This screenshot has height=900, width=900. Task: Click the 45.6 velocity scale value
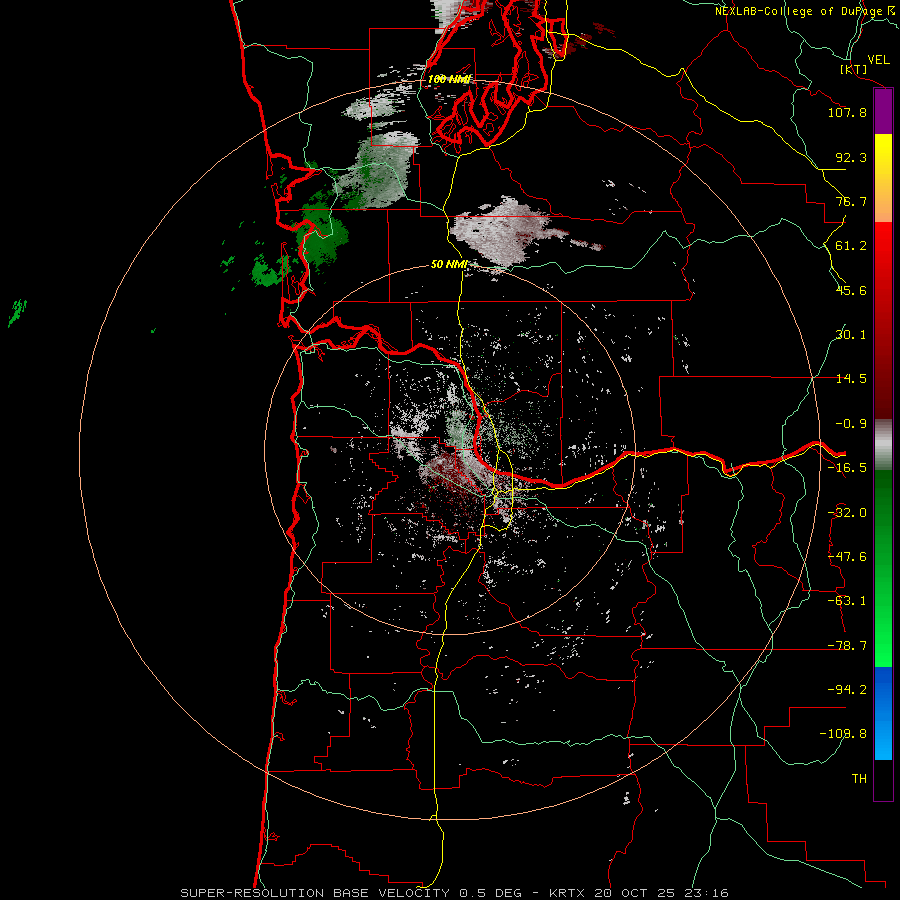851,290
